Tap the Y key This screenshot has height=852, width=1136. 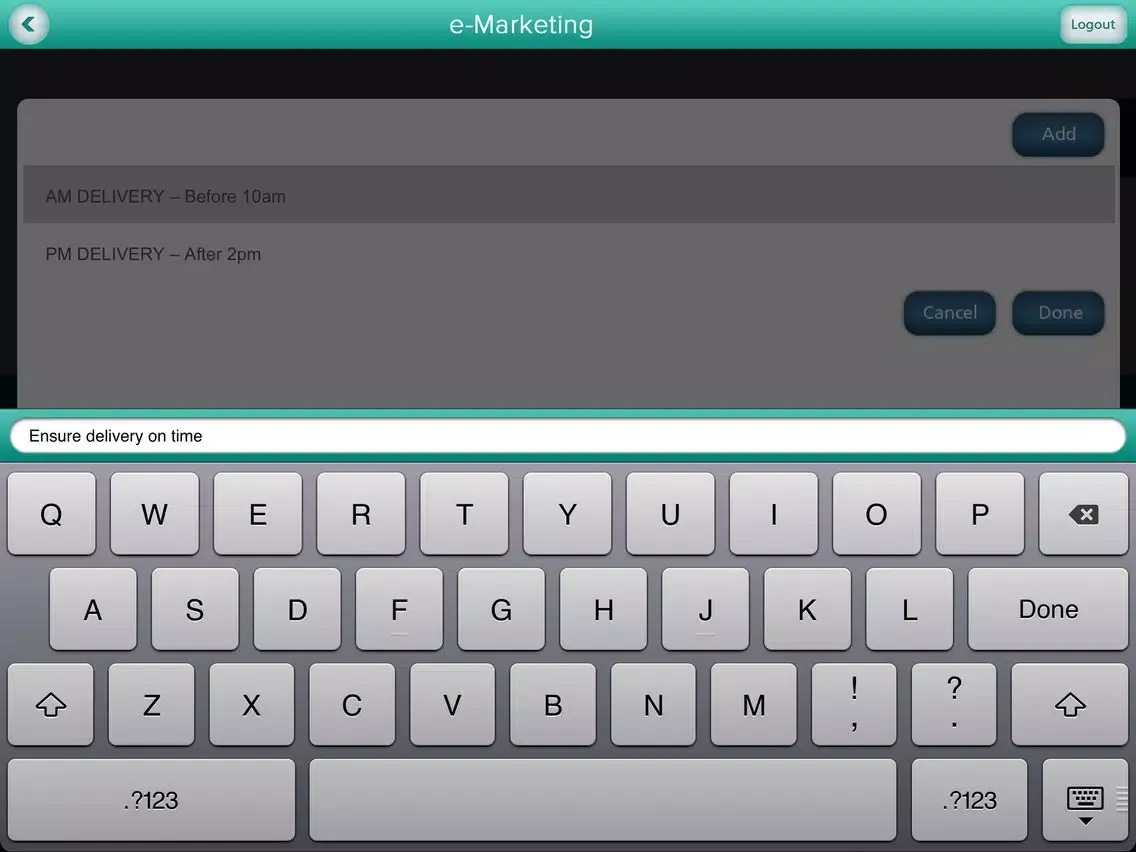tap(567, 514)
